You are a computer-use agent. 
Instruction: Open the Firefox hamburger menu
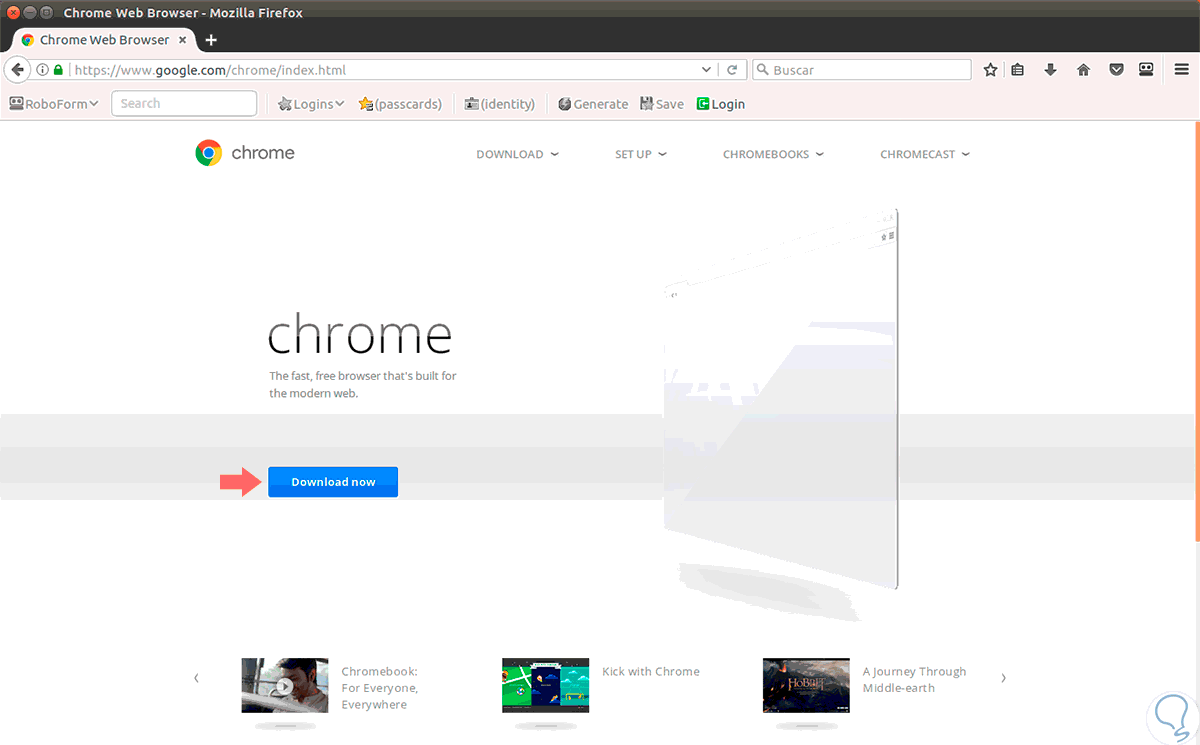(x=1181, y=70)
